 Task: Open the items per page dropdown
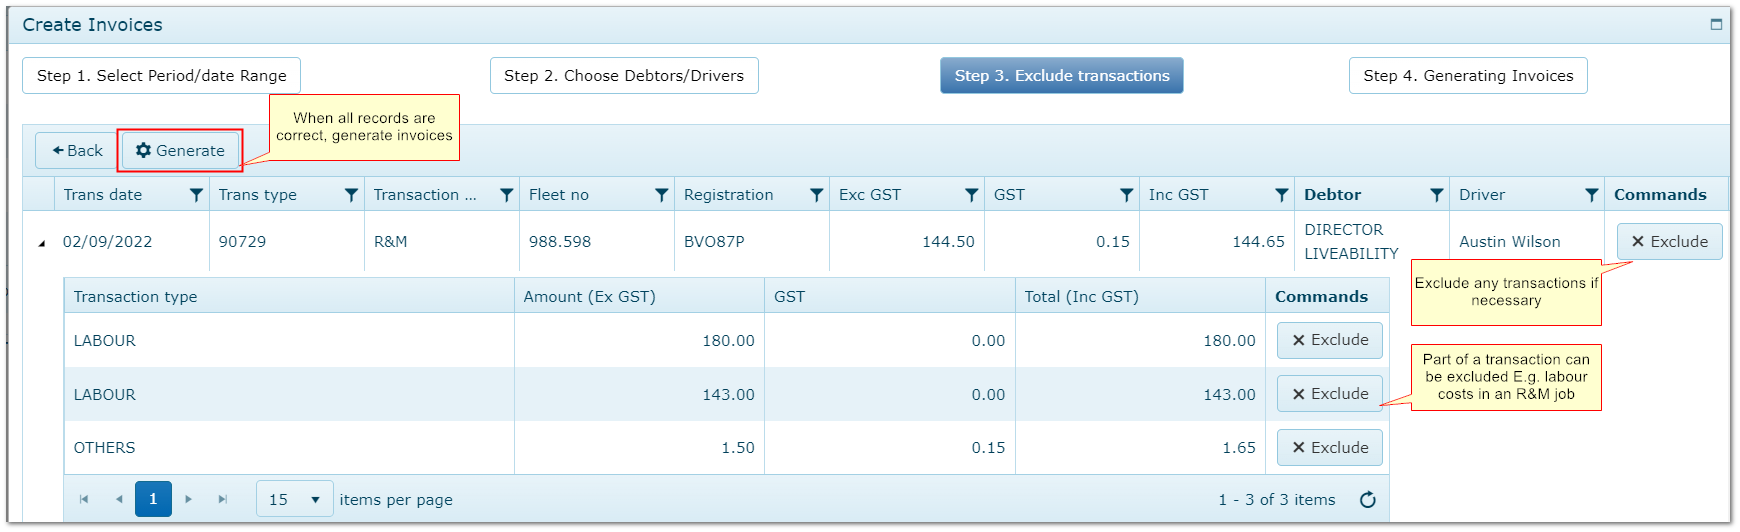point(294,499)
